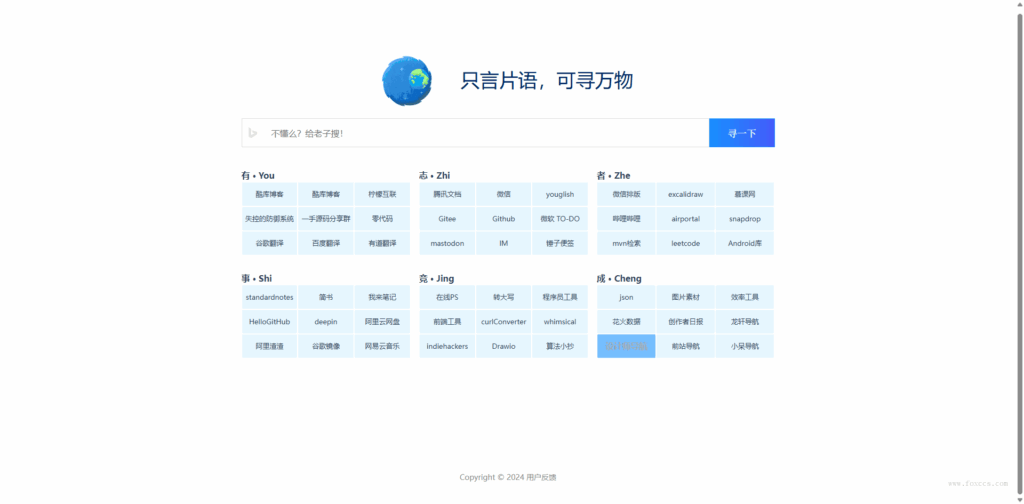The height and width of the screenshot is (504, 1024).
Task: Click the vertical scrollbar track
Action: [1019, 252]
